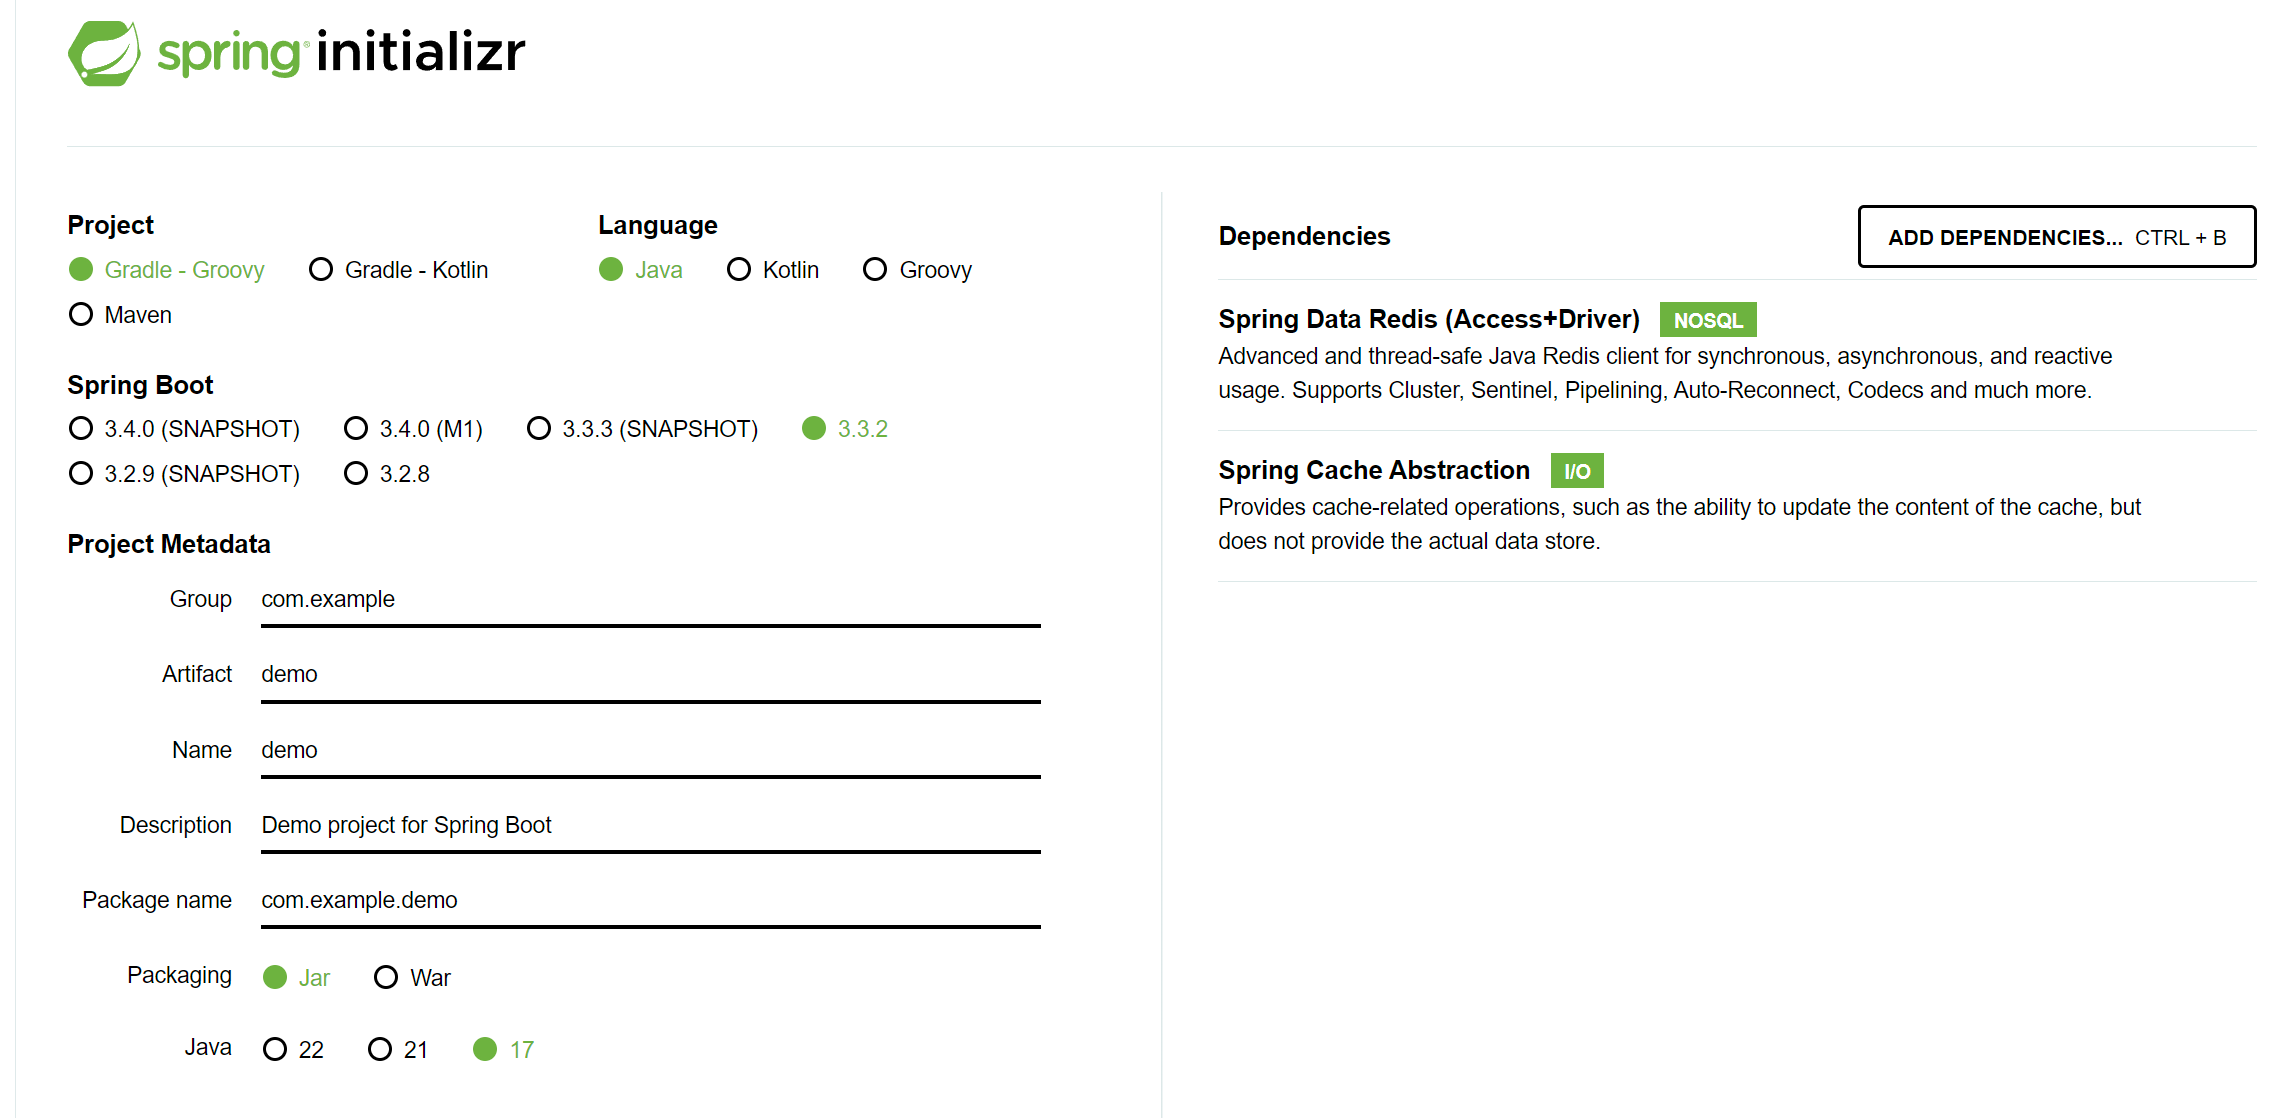2285x1118 pixels.
Task: Click the NOSQL badge on Spring Data Redis
Action: tap(1708, 318)
